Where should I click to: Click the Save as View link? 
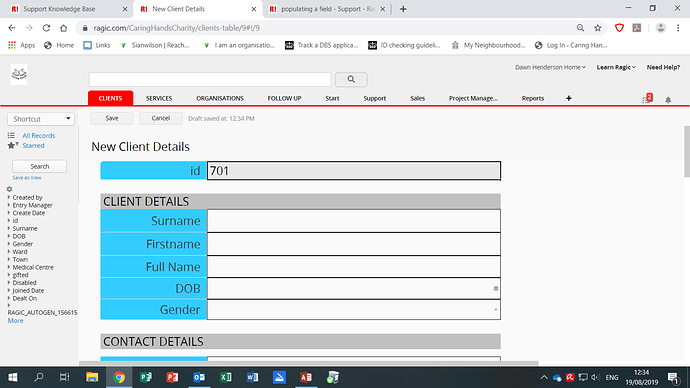pyautogui.click(x=27, y=178)
